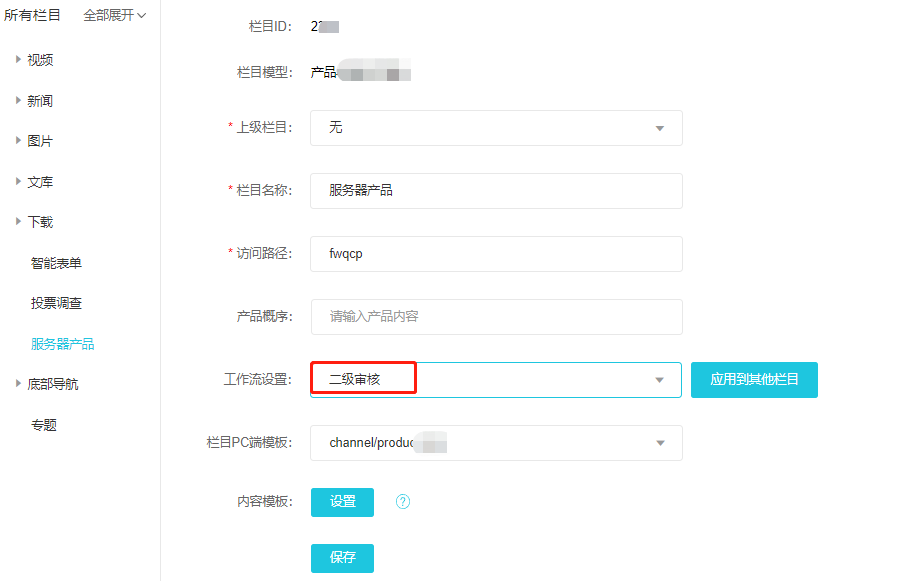Expand the 视频 tree node arrow
This screenshot has height=581, width=916.
point(18,60)
